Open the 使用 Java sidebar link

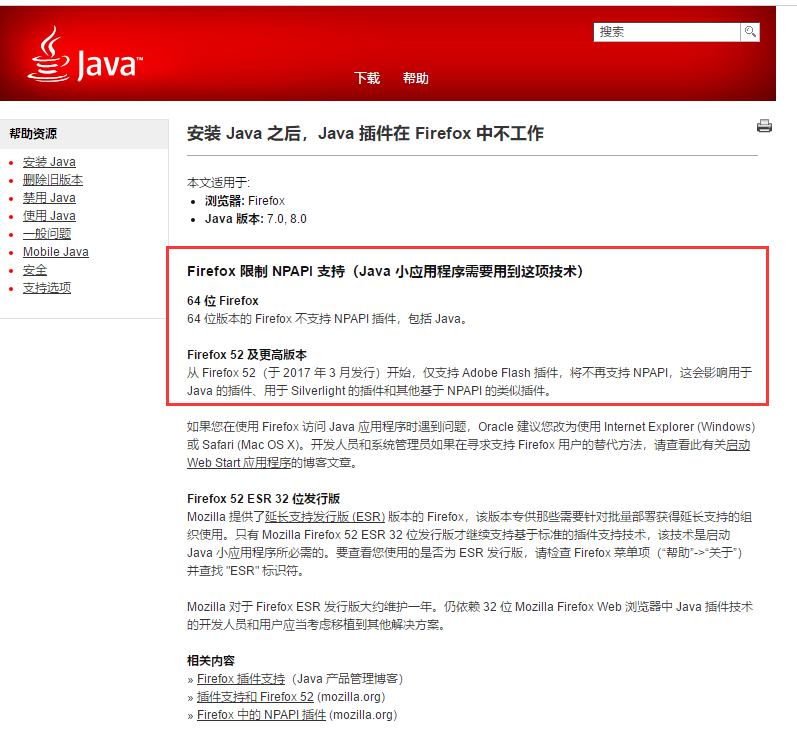(49, 216)
